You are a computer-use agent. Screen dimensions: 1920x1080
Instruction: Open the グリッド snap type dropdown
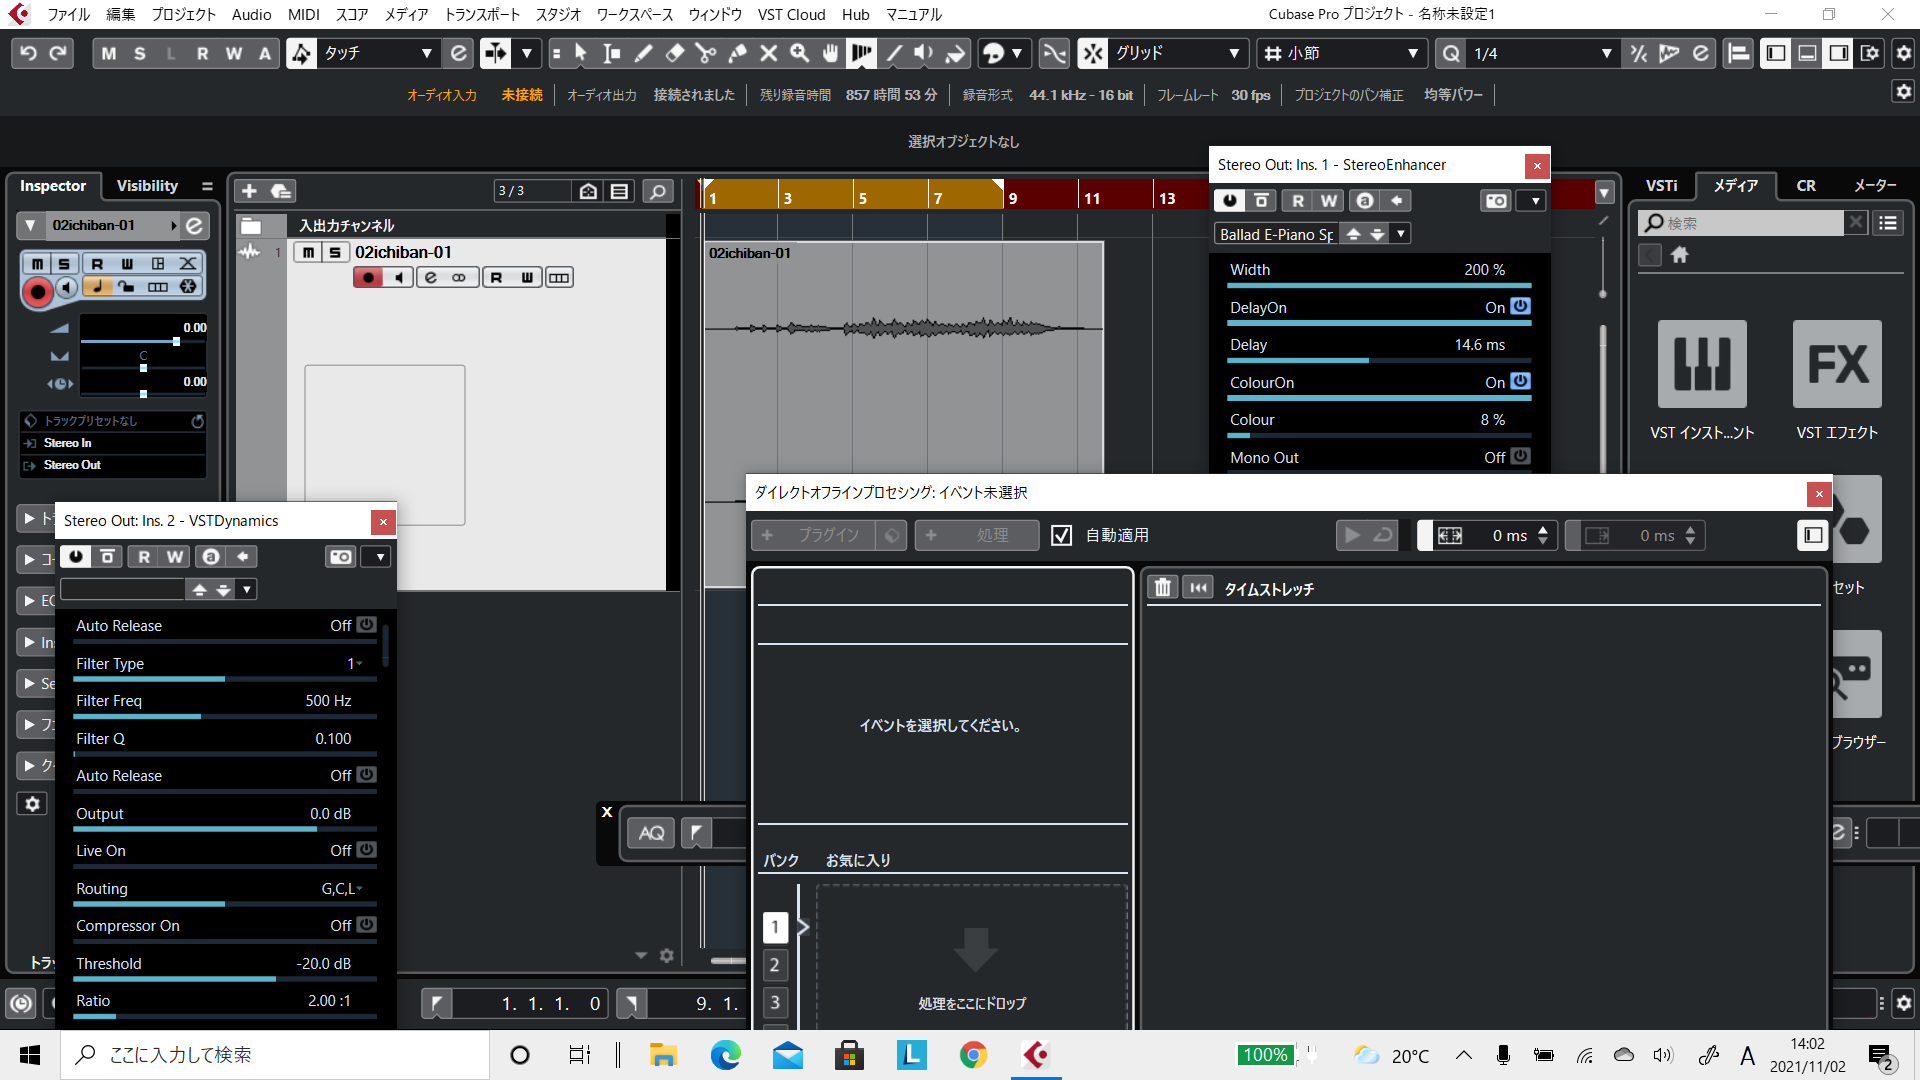[1234, 53]
